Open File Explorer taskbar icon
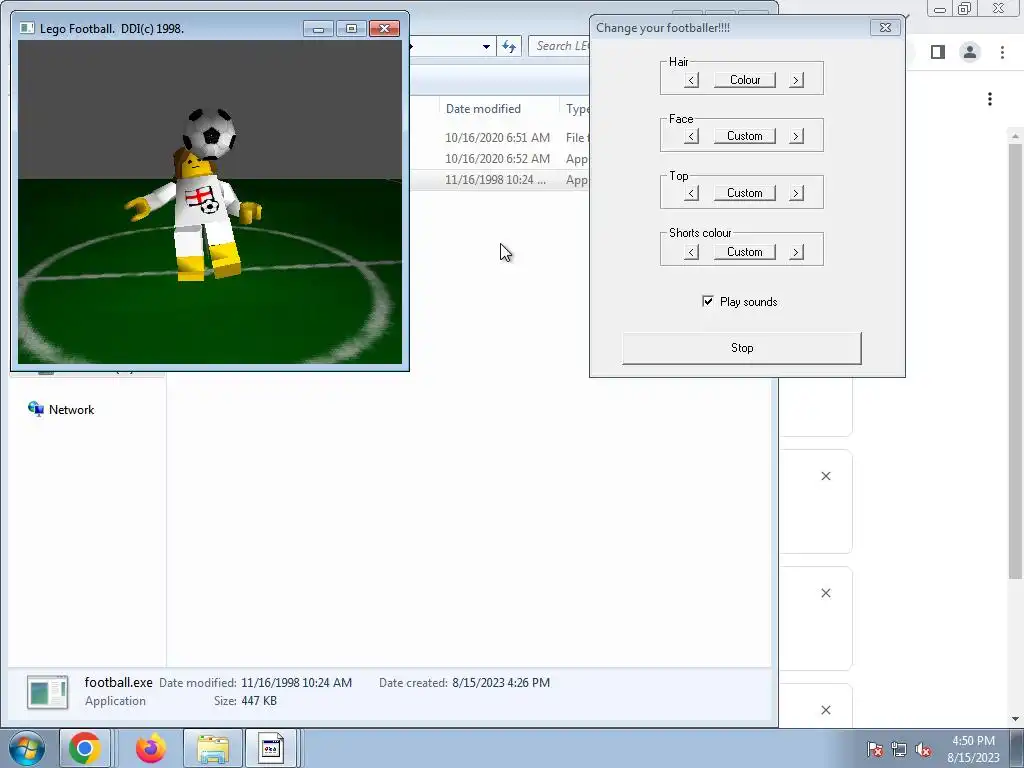Image resolution: width=1024 pixels, height=768 pixels. point(213,748)
